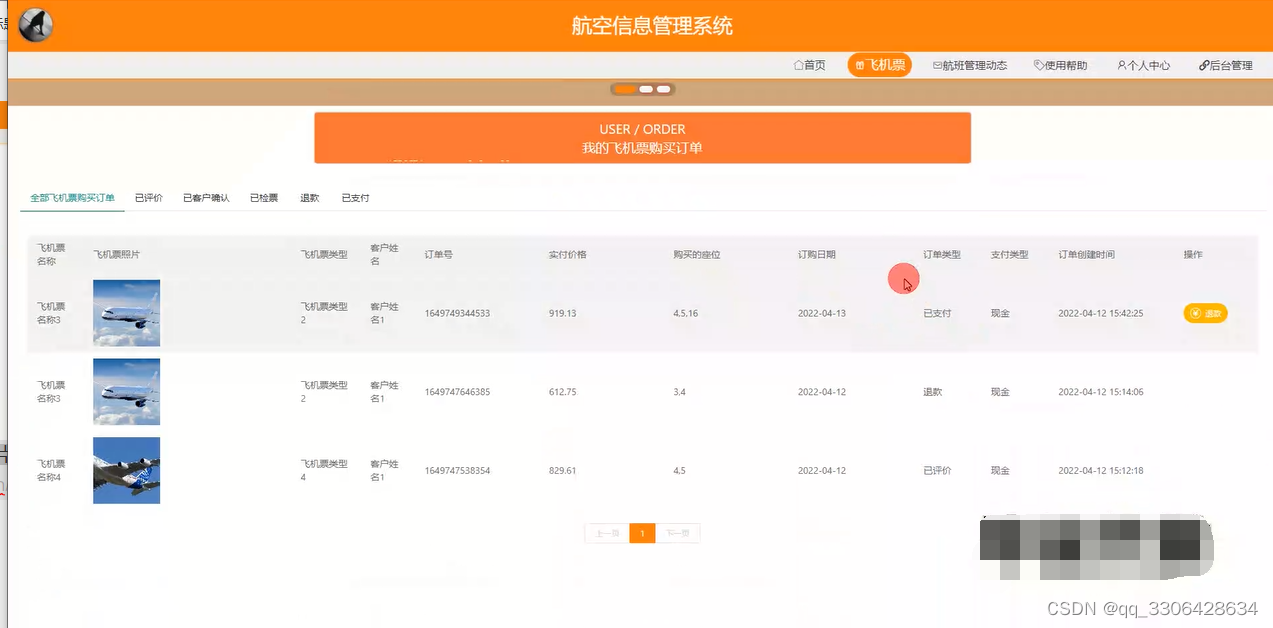Open the airplane photo thumbnail of order 飞机票名称4
Viewport: 1273px width, 628px height.
[x=126, y=470]
